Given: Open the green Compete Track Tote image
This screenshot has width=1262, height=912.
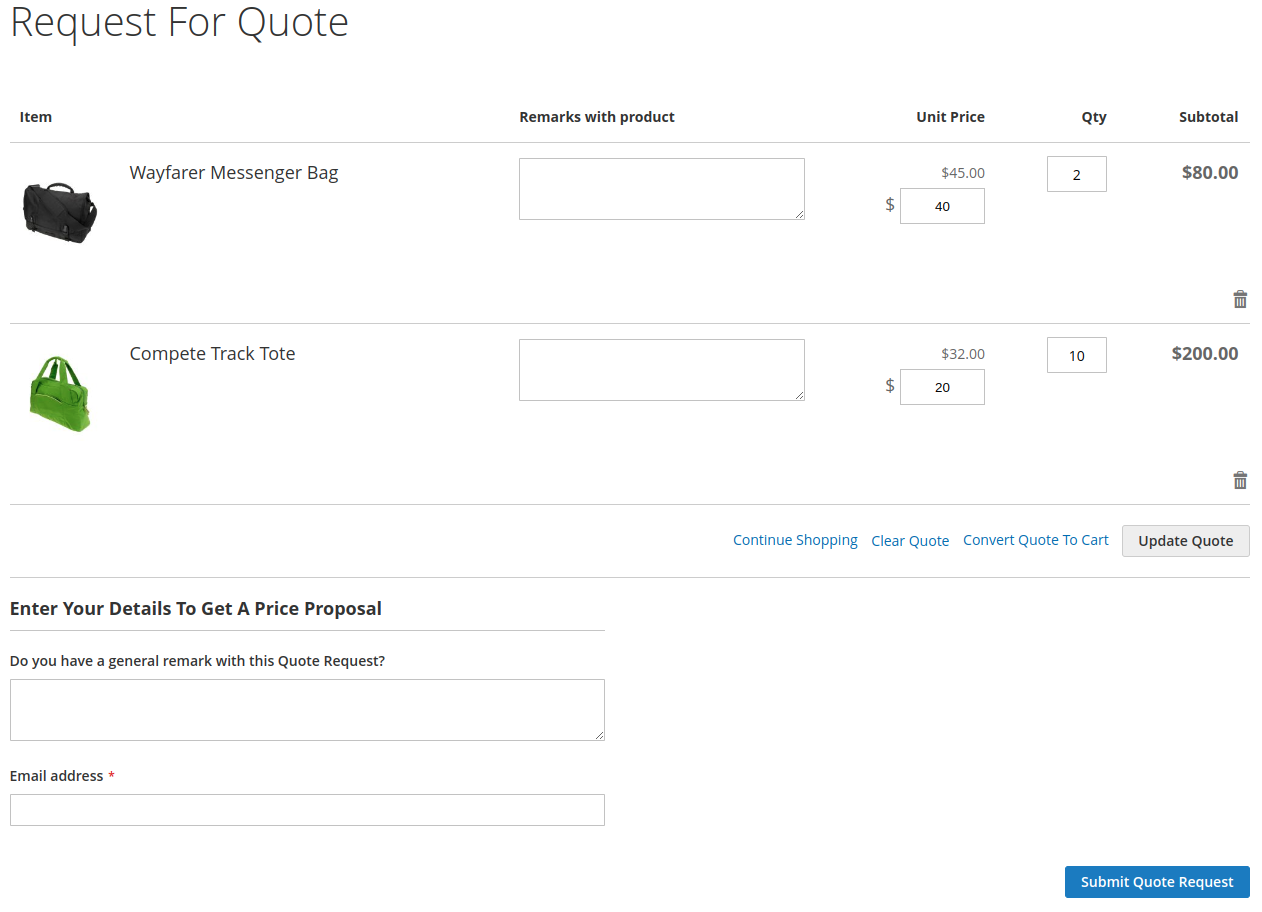Looking at the screenshot, I should 60,394.
